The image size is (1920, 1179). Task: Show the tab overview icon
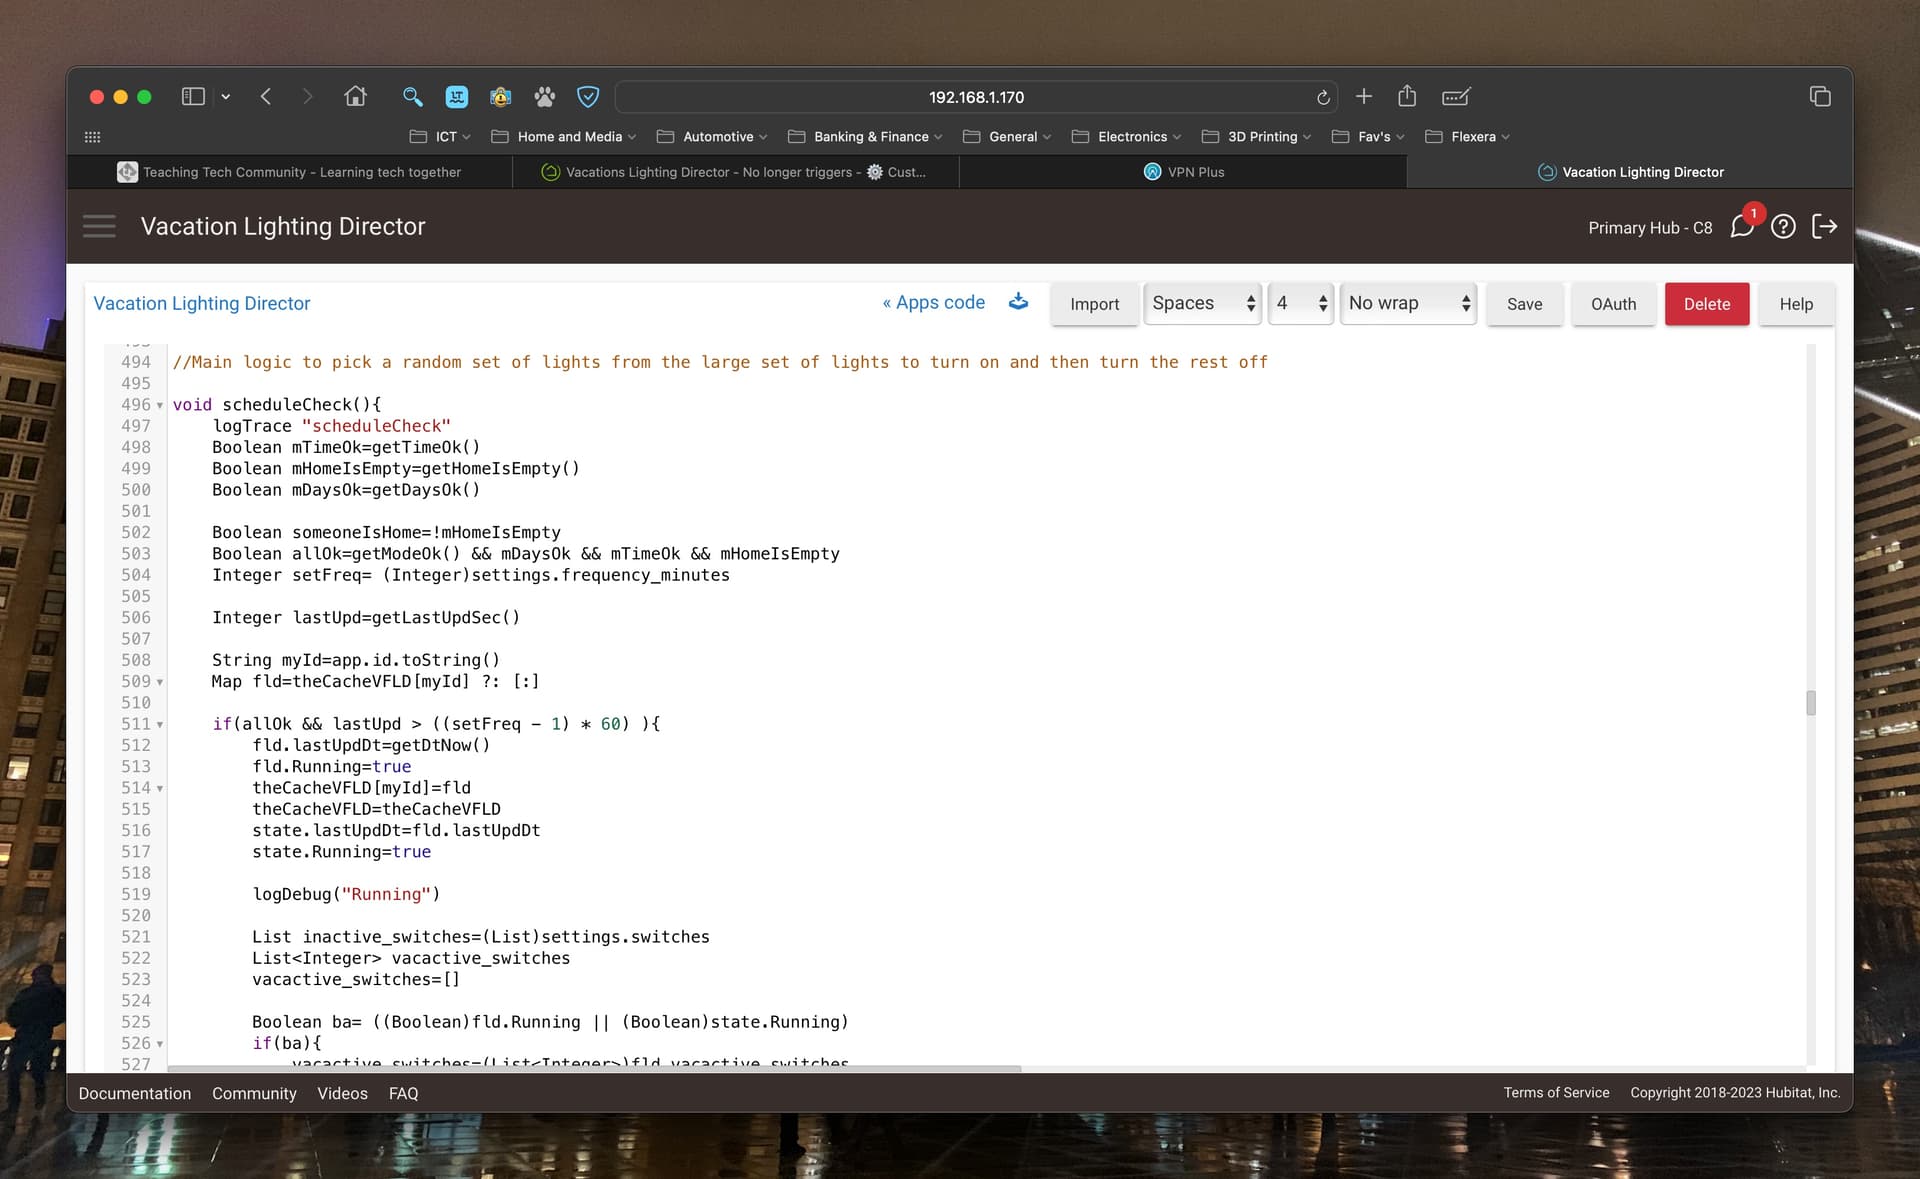tap(1820, 97)
